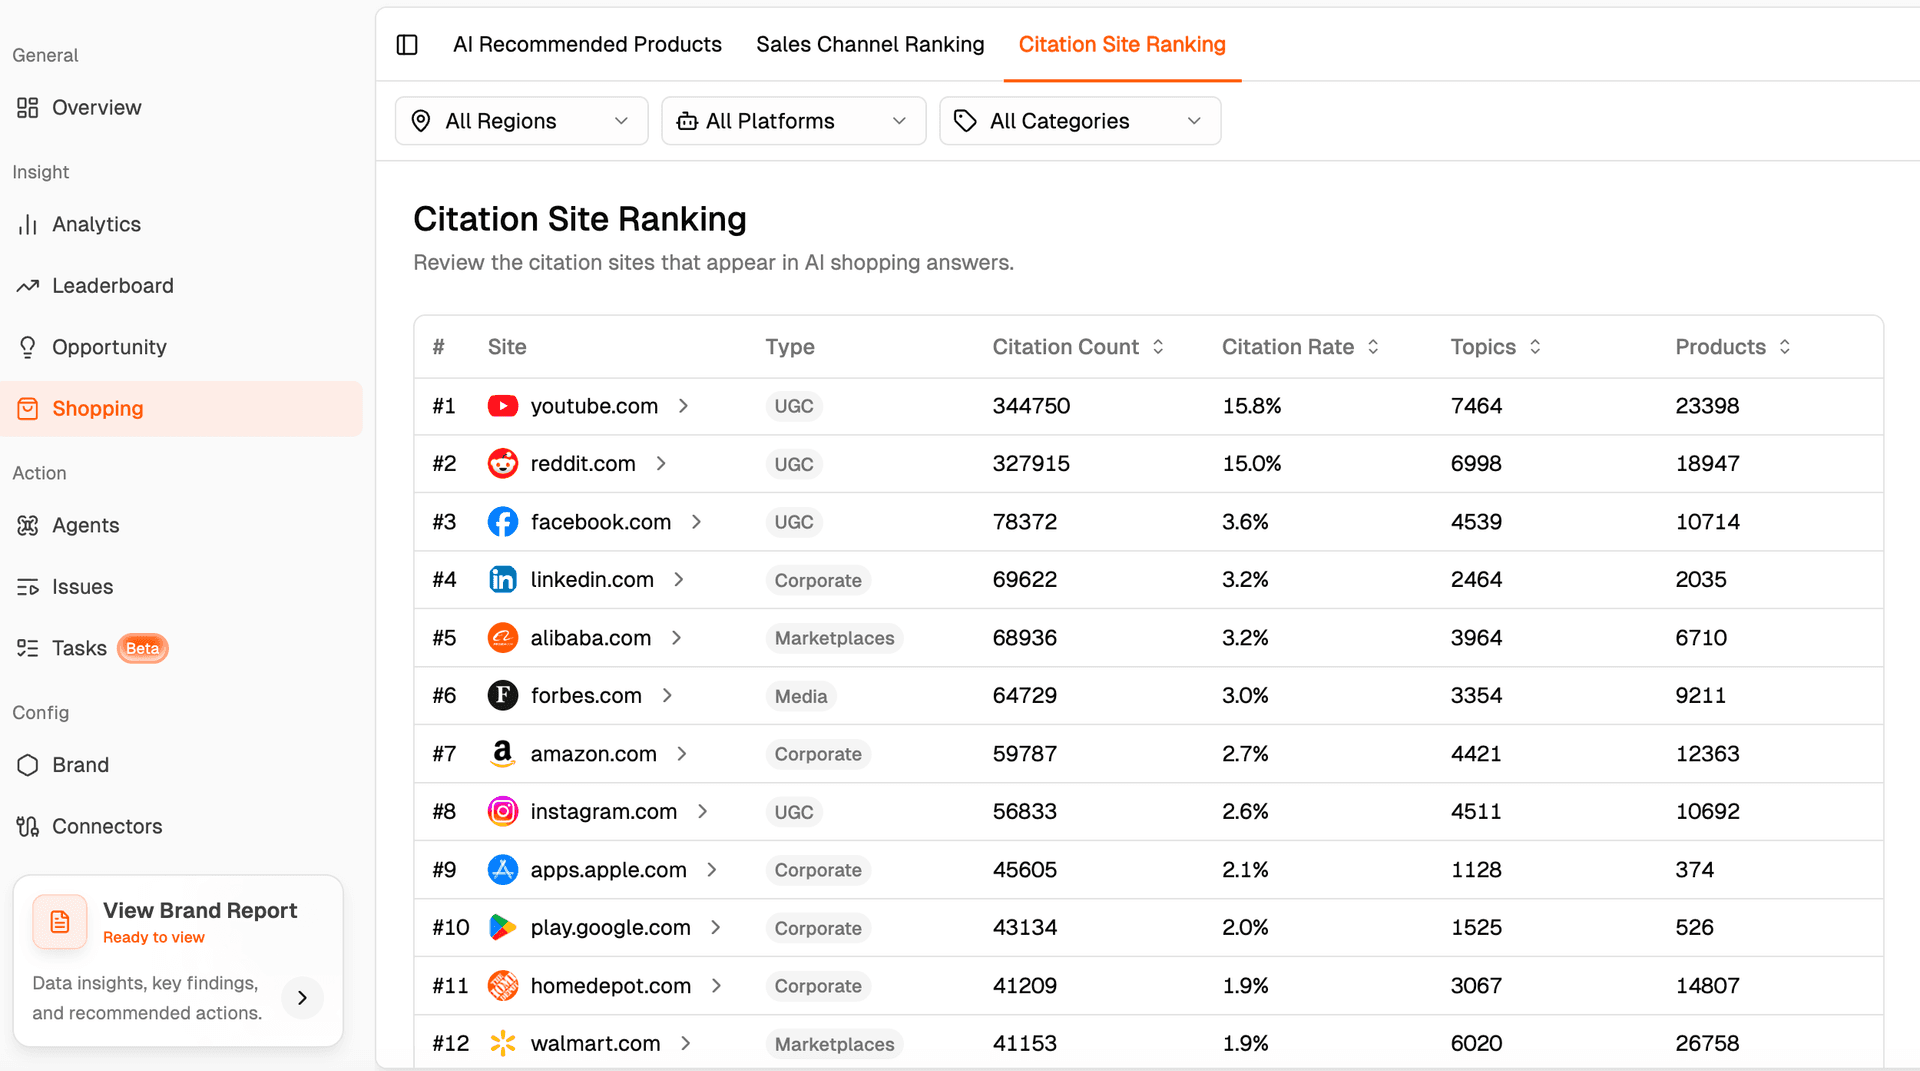Click Marketplaces tag in alibaba.com row

(834, 638)
